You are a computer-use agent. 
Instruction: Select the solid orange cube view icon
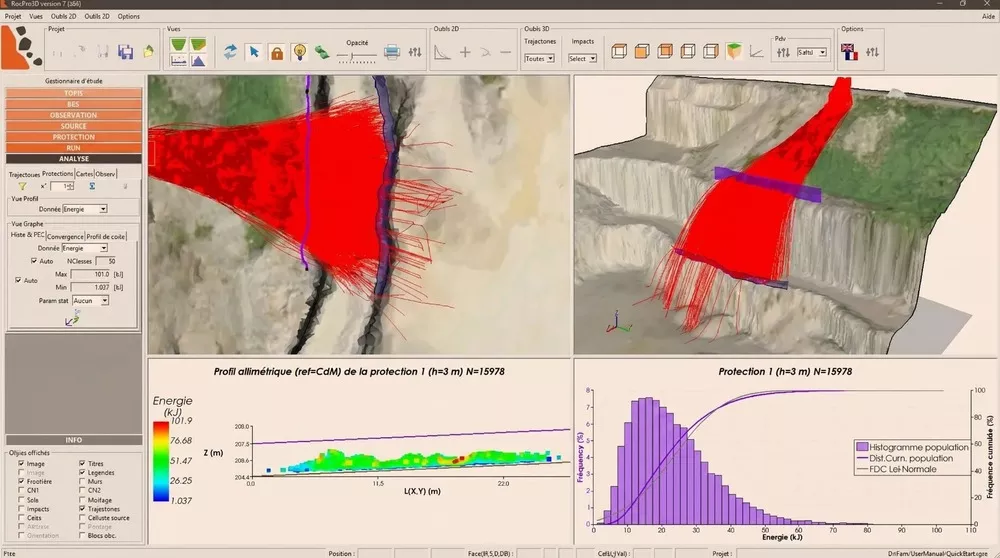642,52
